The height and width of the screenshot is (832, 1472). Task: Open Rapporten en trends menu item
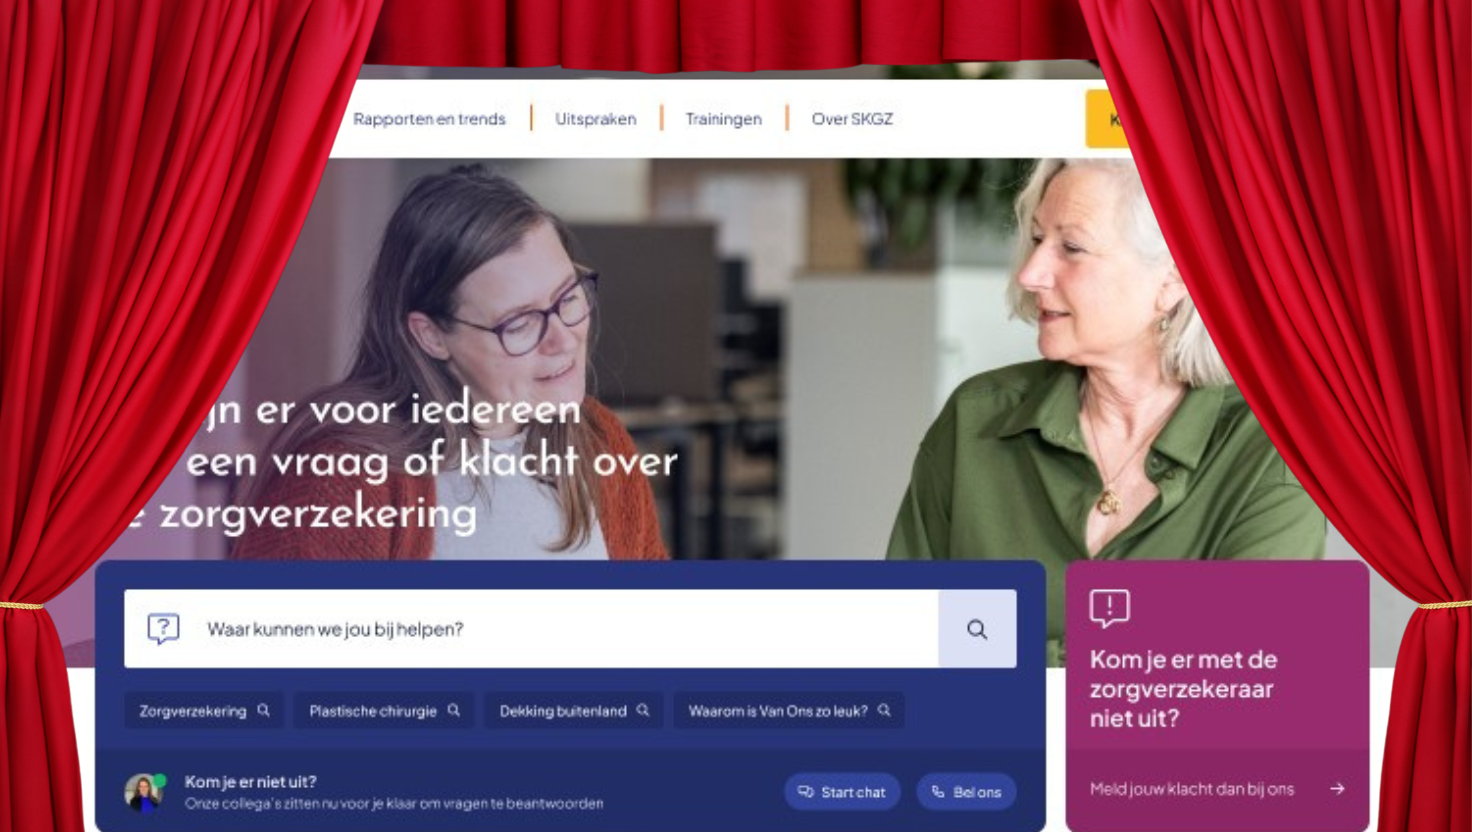[x=429, y=119]
